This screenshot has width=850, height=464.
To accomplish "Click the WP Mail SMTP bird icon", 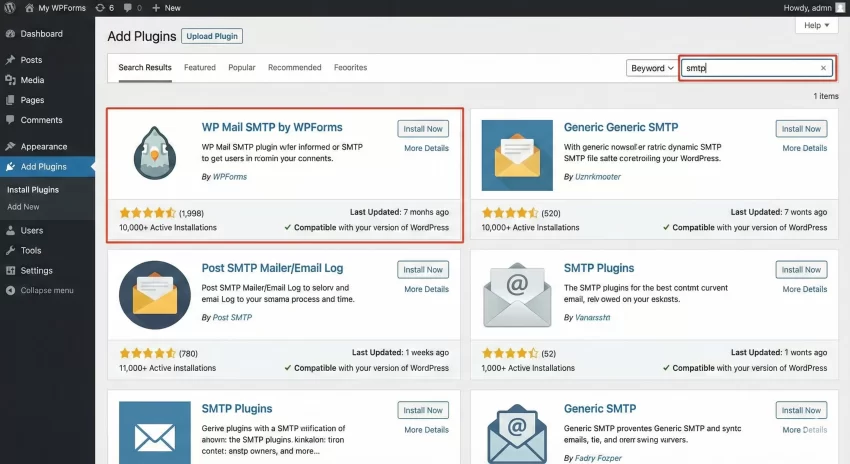I will pyautogui.click(x=154, y=154).
